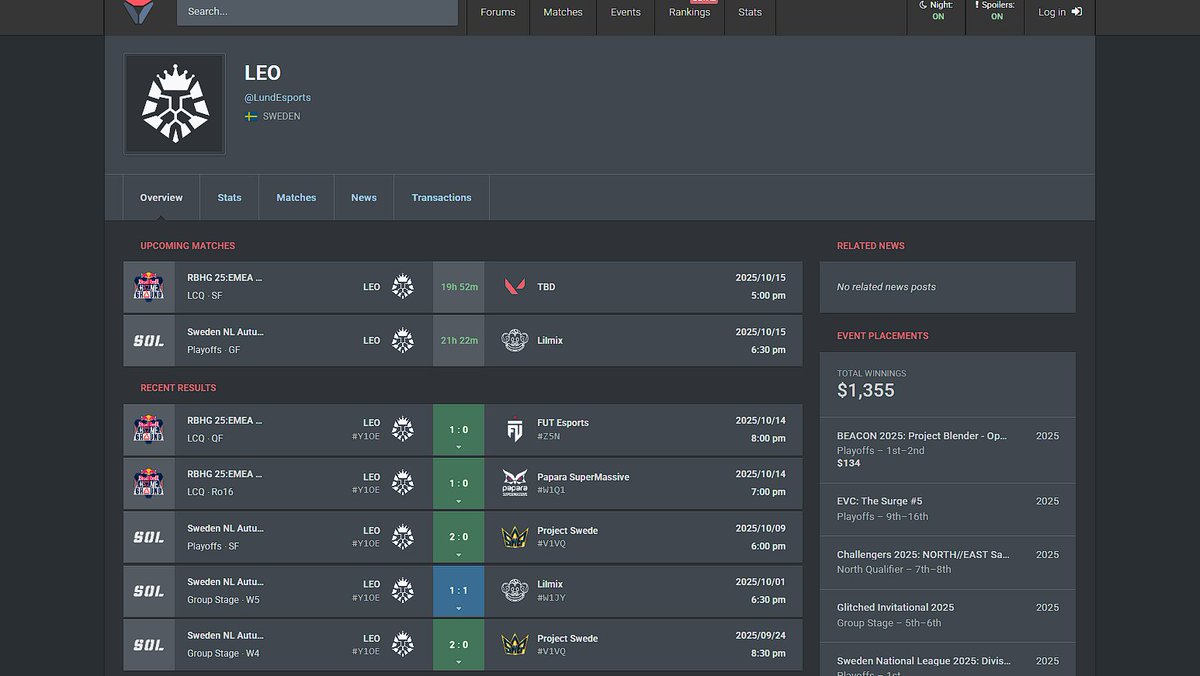Click the login arrow icon
The image size is (1200, 676).
click(x=1077, y=12)
